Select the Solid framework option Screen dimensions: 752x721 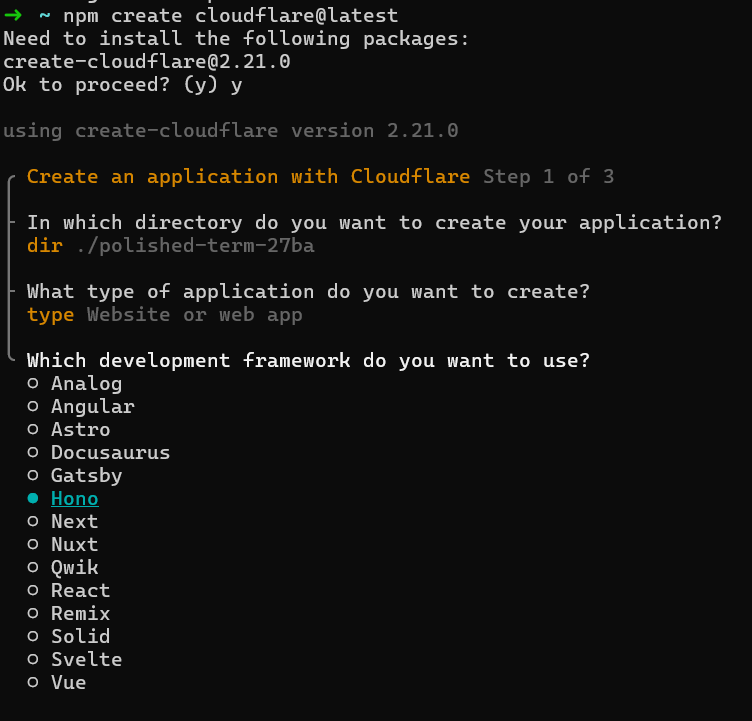pyautogui.click(x=80, y=637)
